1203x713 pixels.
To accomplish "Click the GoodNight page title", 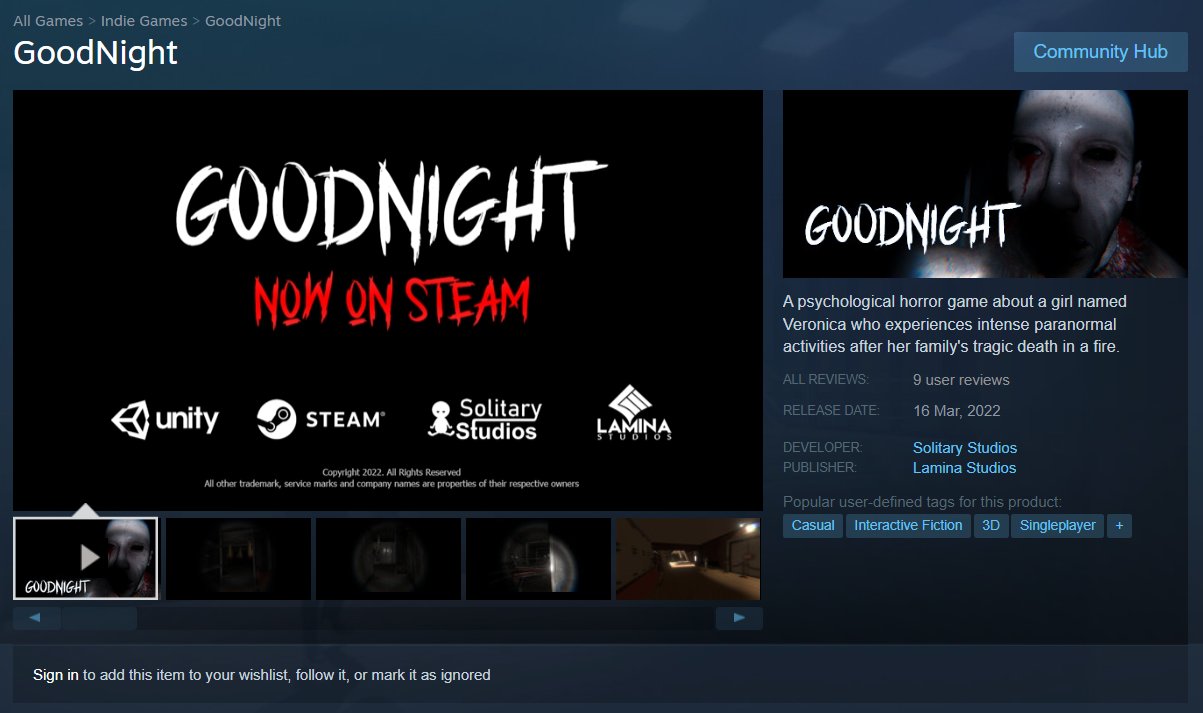I will (x=96, y=52).
